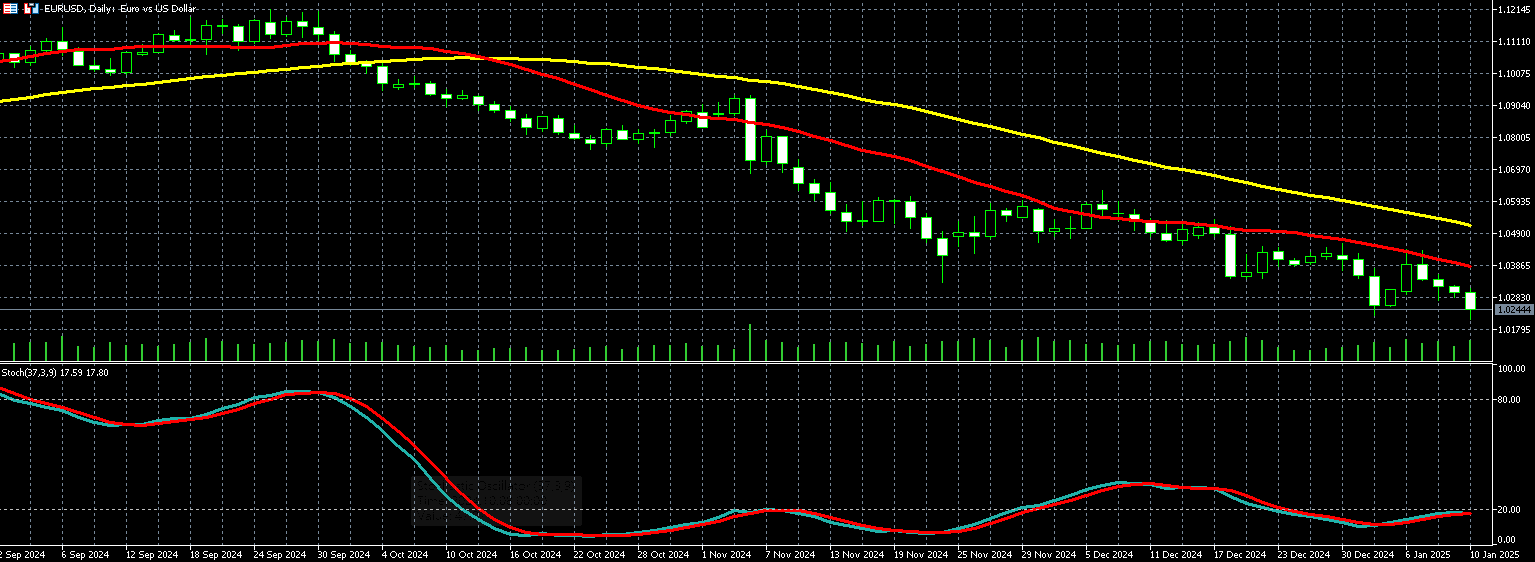Click the 1.04900 price scale label
Screen dimensions: 1535x562
coord(1512,234)
